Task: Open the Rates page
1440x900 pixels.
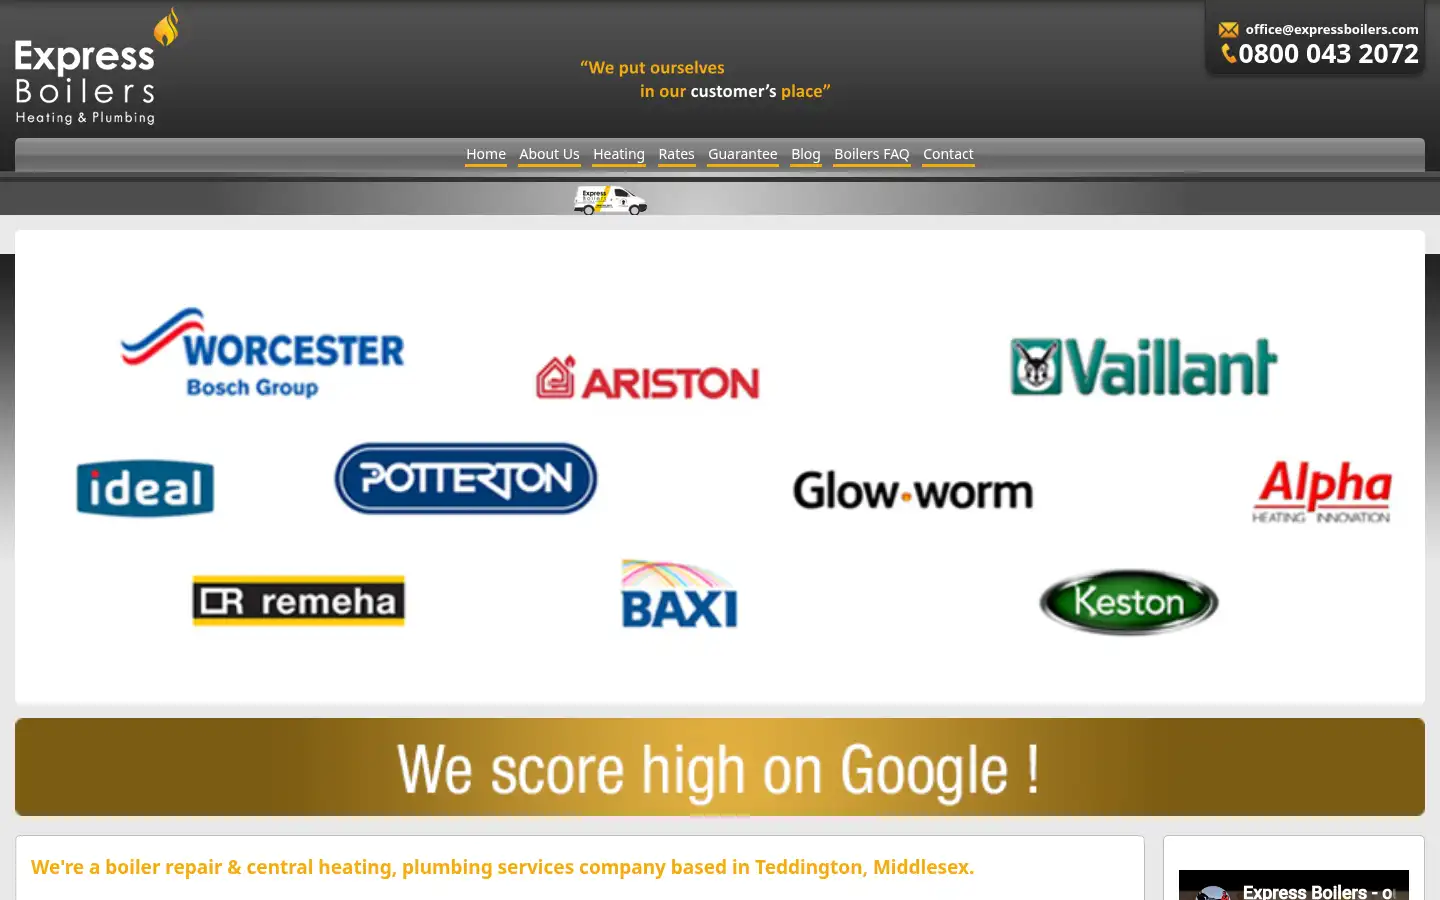Action: click(x=676, y=154)
